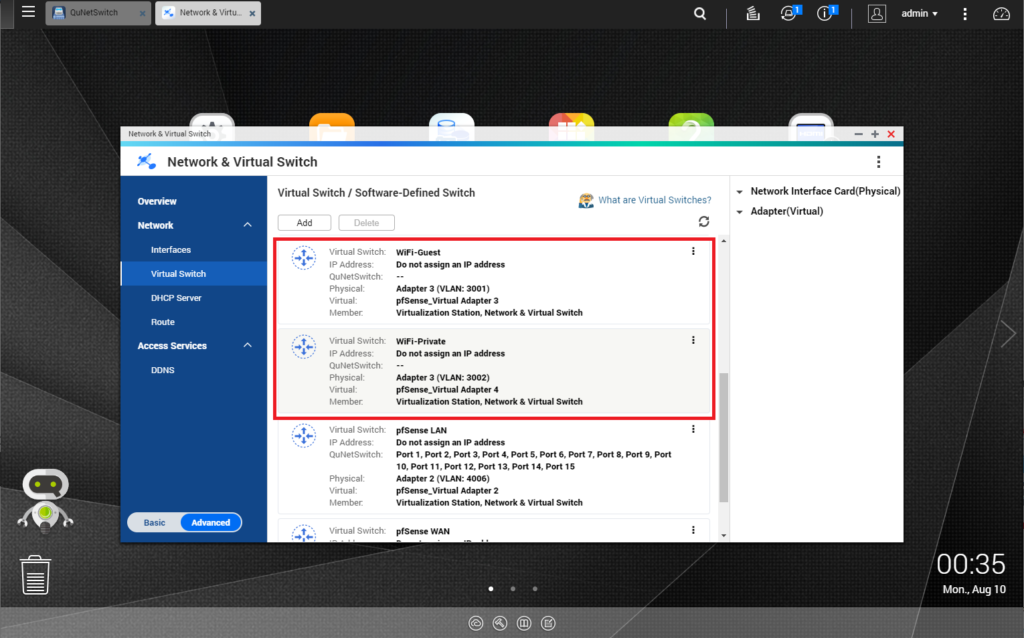Image resolution: width=1024 pixels, height=638 pixels.
Task: Click the fourth bottom bar feedback icon
Action: tap(548, 624)
